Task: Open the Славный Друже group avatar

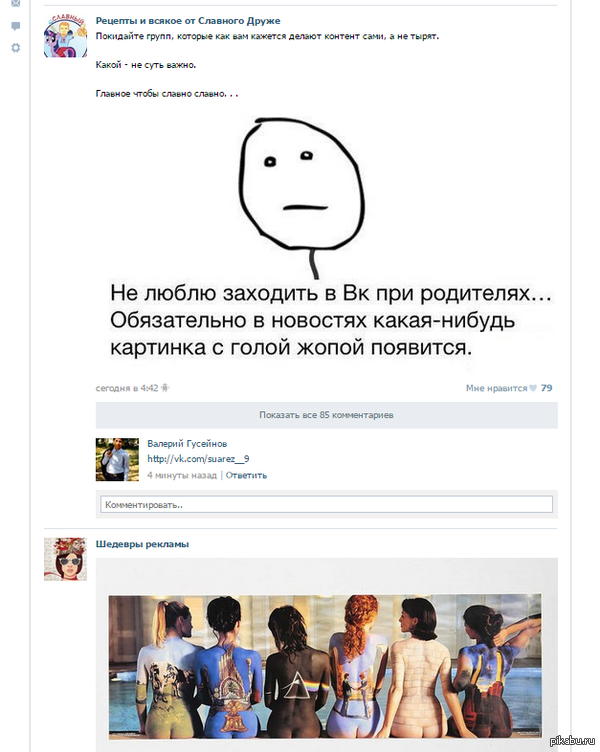Action: click(65, 36)
